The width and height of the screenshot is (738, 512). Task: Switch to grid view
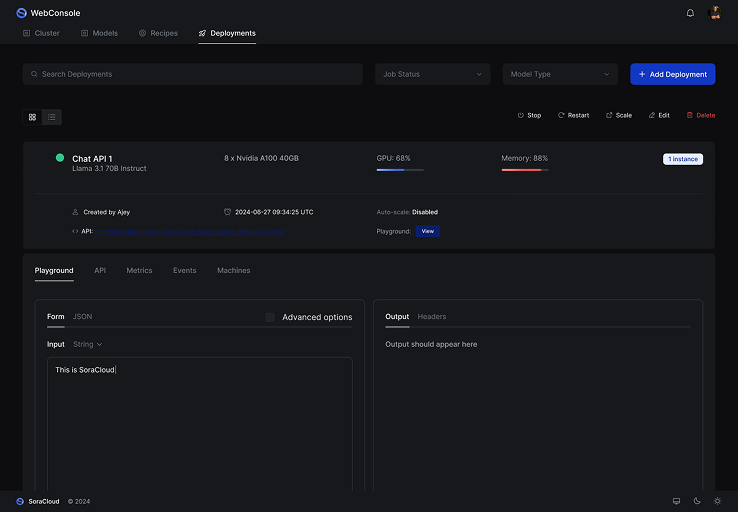(x=32, y=117)
